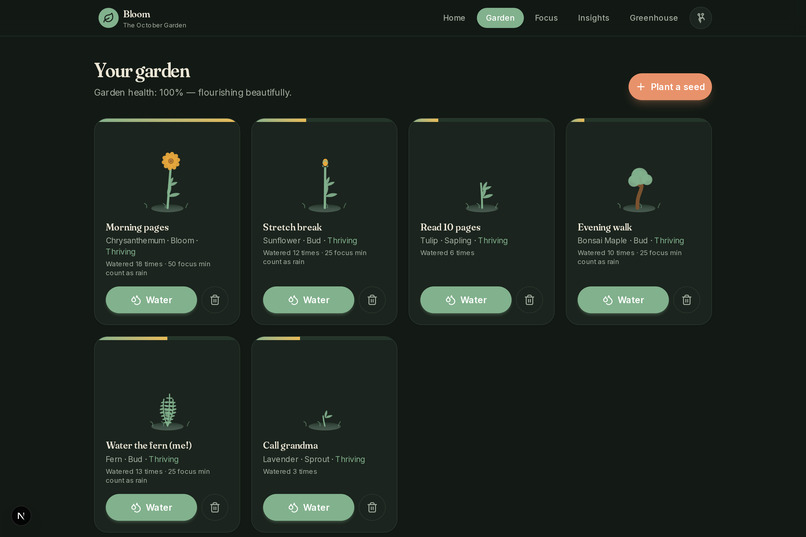Screen dimensions: 806x537
Task: Water the Stretch break plant
Action: tap(308, 300)
